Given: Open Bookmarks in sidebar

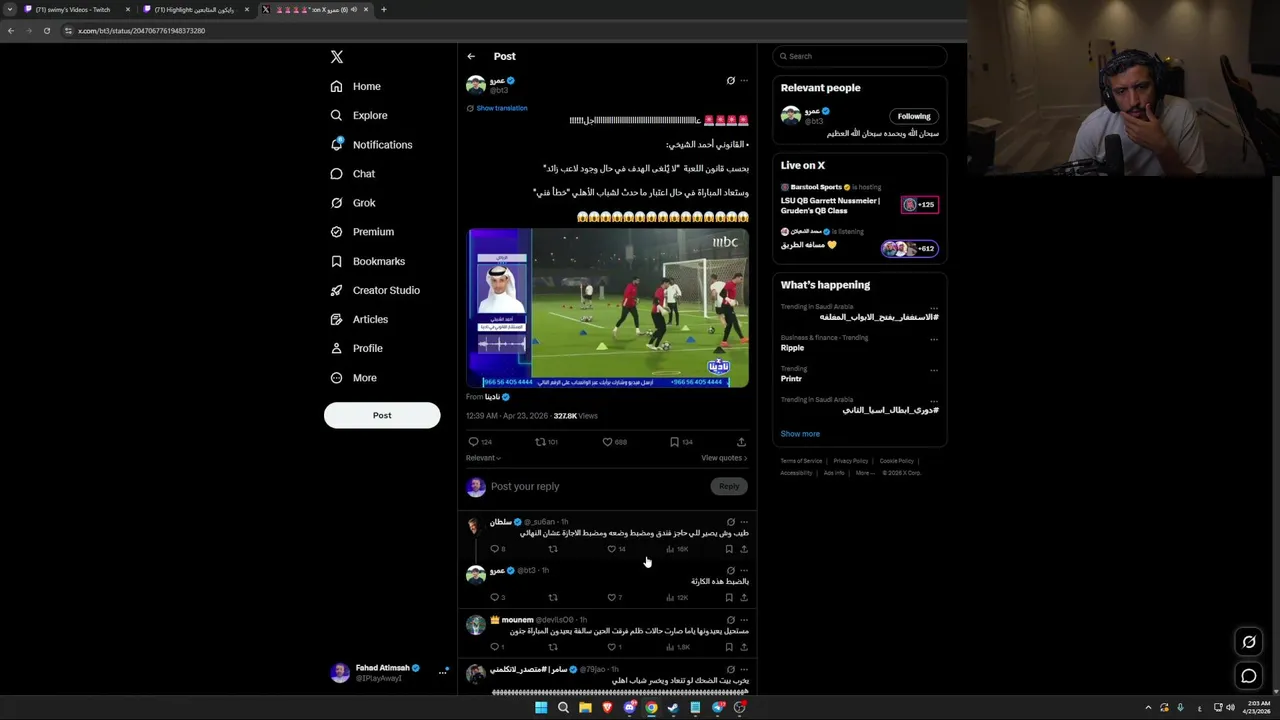Looking at the screenshot, I should pos(367,261).
